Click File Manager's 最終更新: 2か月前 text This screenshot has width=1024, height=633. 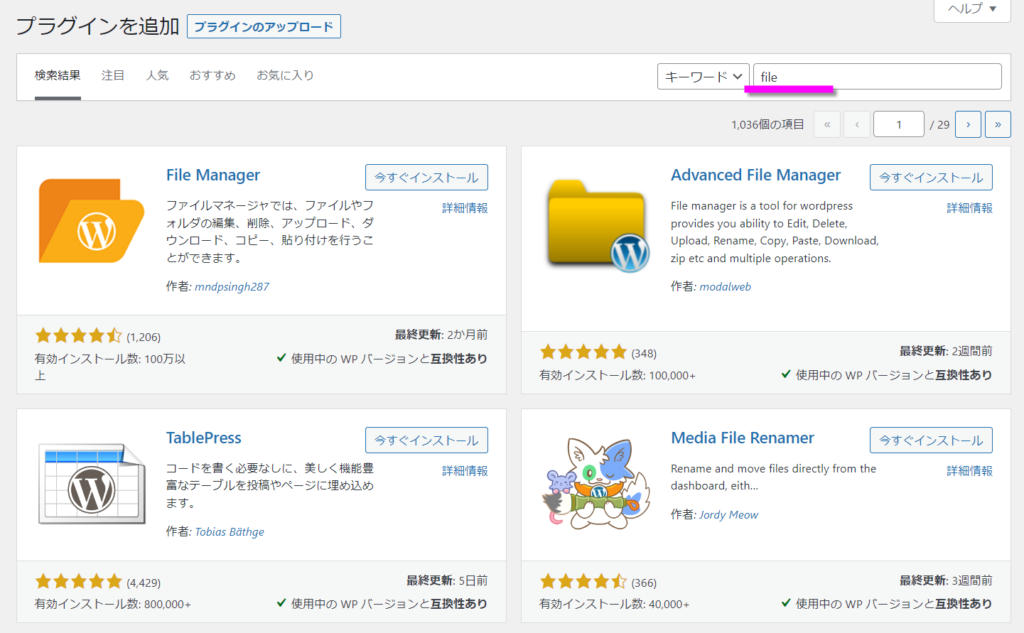click(441, 334)
